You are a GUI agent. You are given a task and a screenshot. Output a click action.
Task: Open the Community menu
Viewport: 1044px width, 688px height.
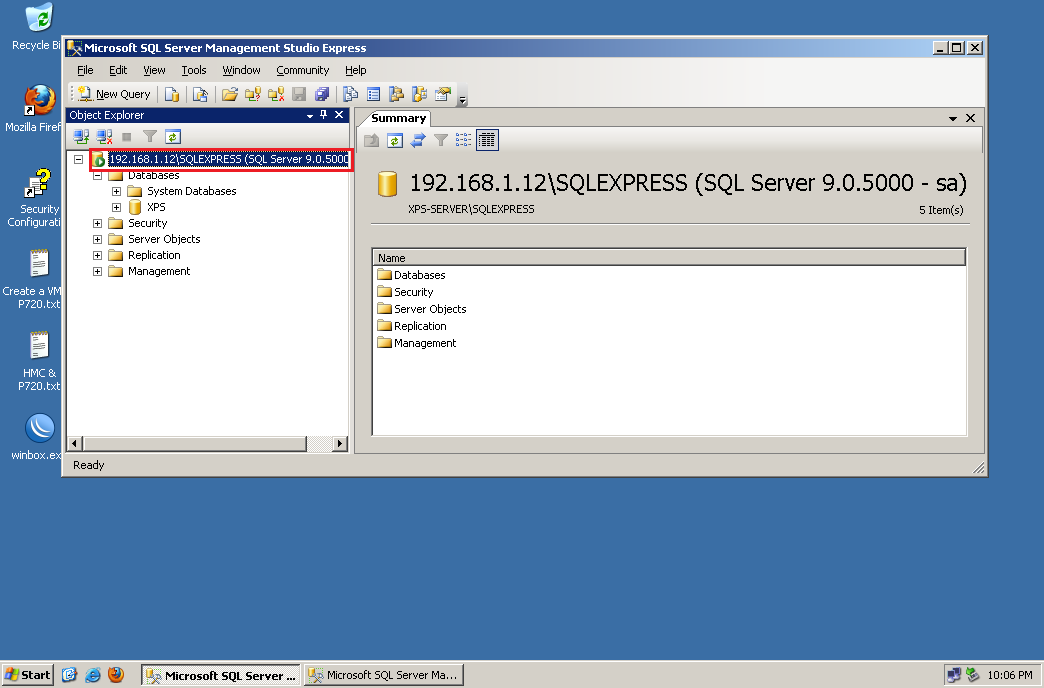pyautogui.click(x=302, y=70)
